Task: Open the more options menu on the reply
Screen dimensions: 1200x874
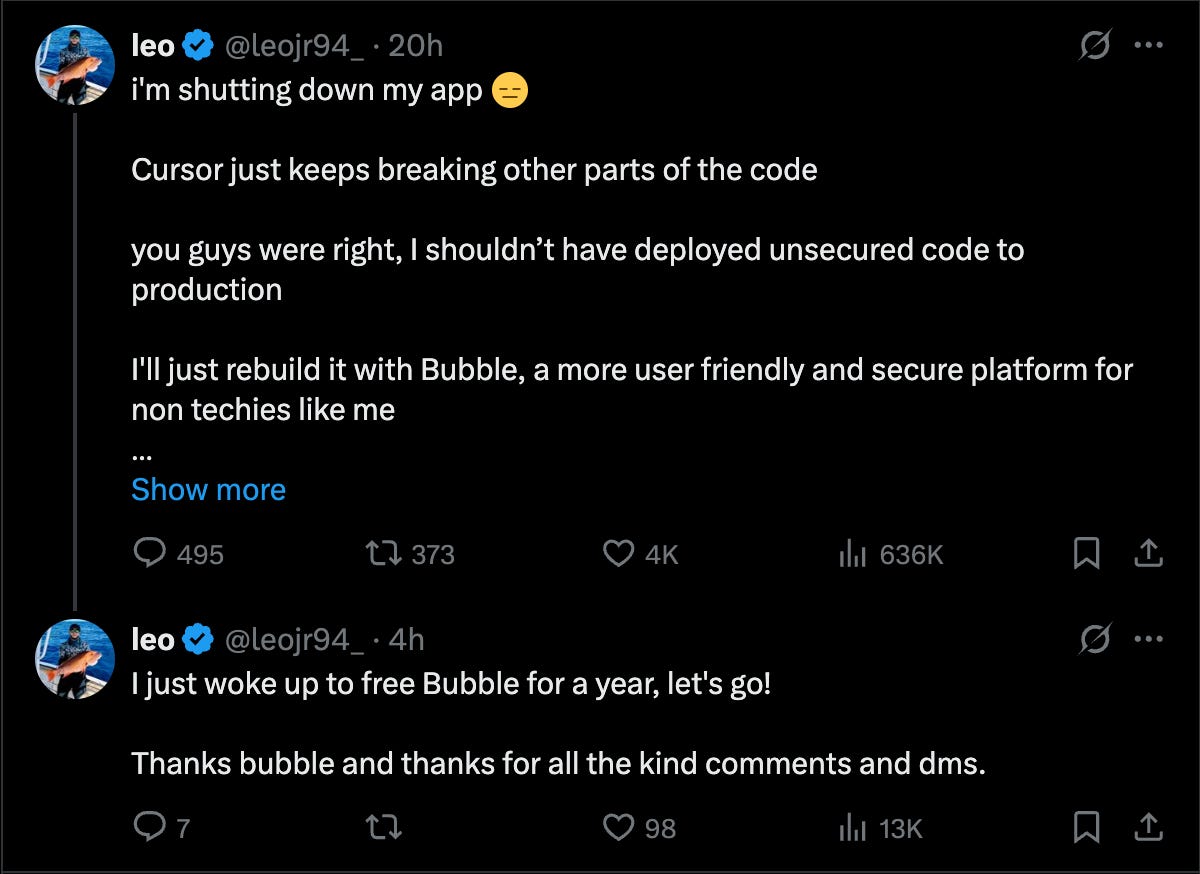Action: tap(1148, 638)
